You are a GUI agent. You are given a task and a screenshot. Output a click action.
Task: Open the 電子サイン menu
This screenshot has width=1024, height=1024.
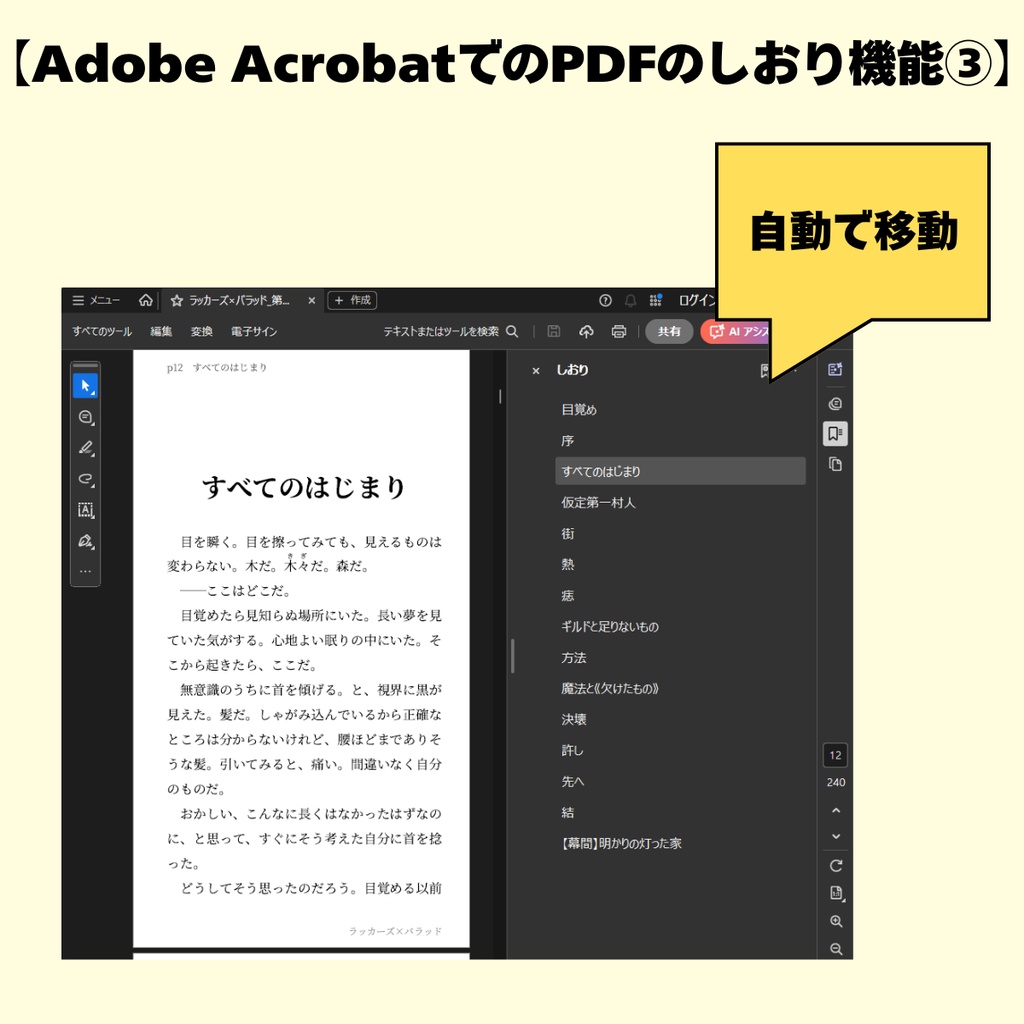point(253,332)
